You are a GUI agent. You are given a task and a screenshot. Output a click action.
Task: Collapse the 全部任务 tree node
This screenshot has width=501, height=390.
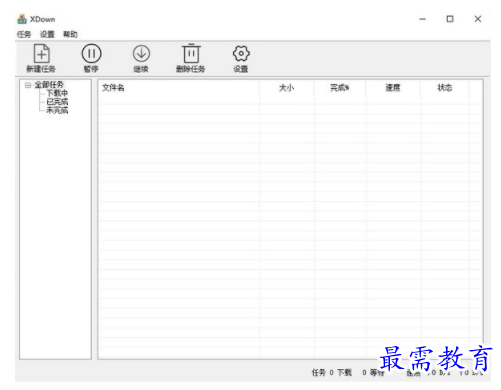coord(28,85)
